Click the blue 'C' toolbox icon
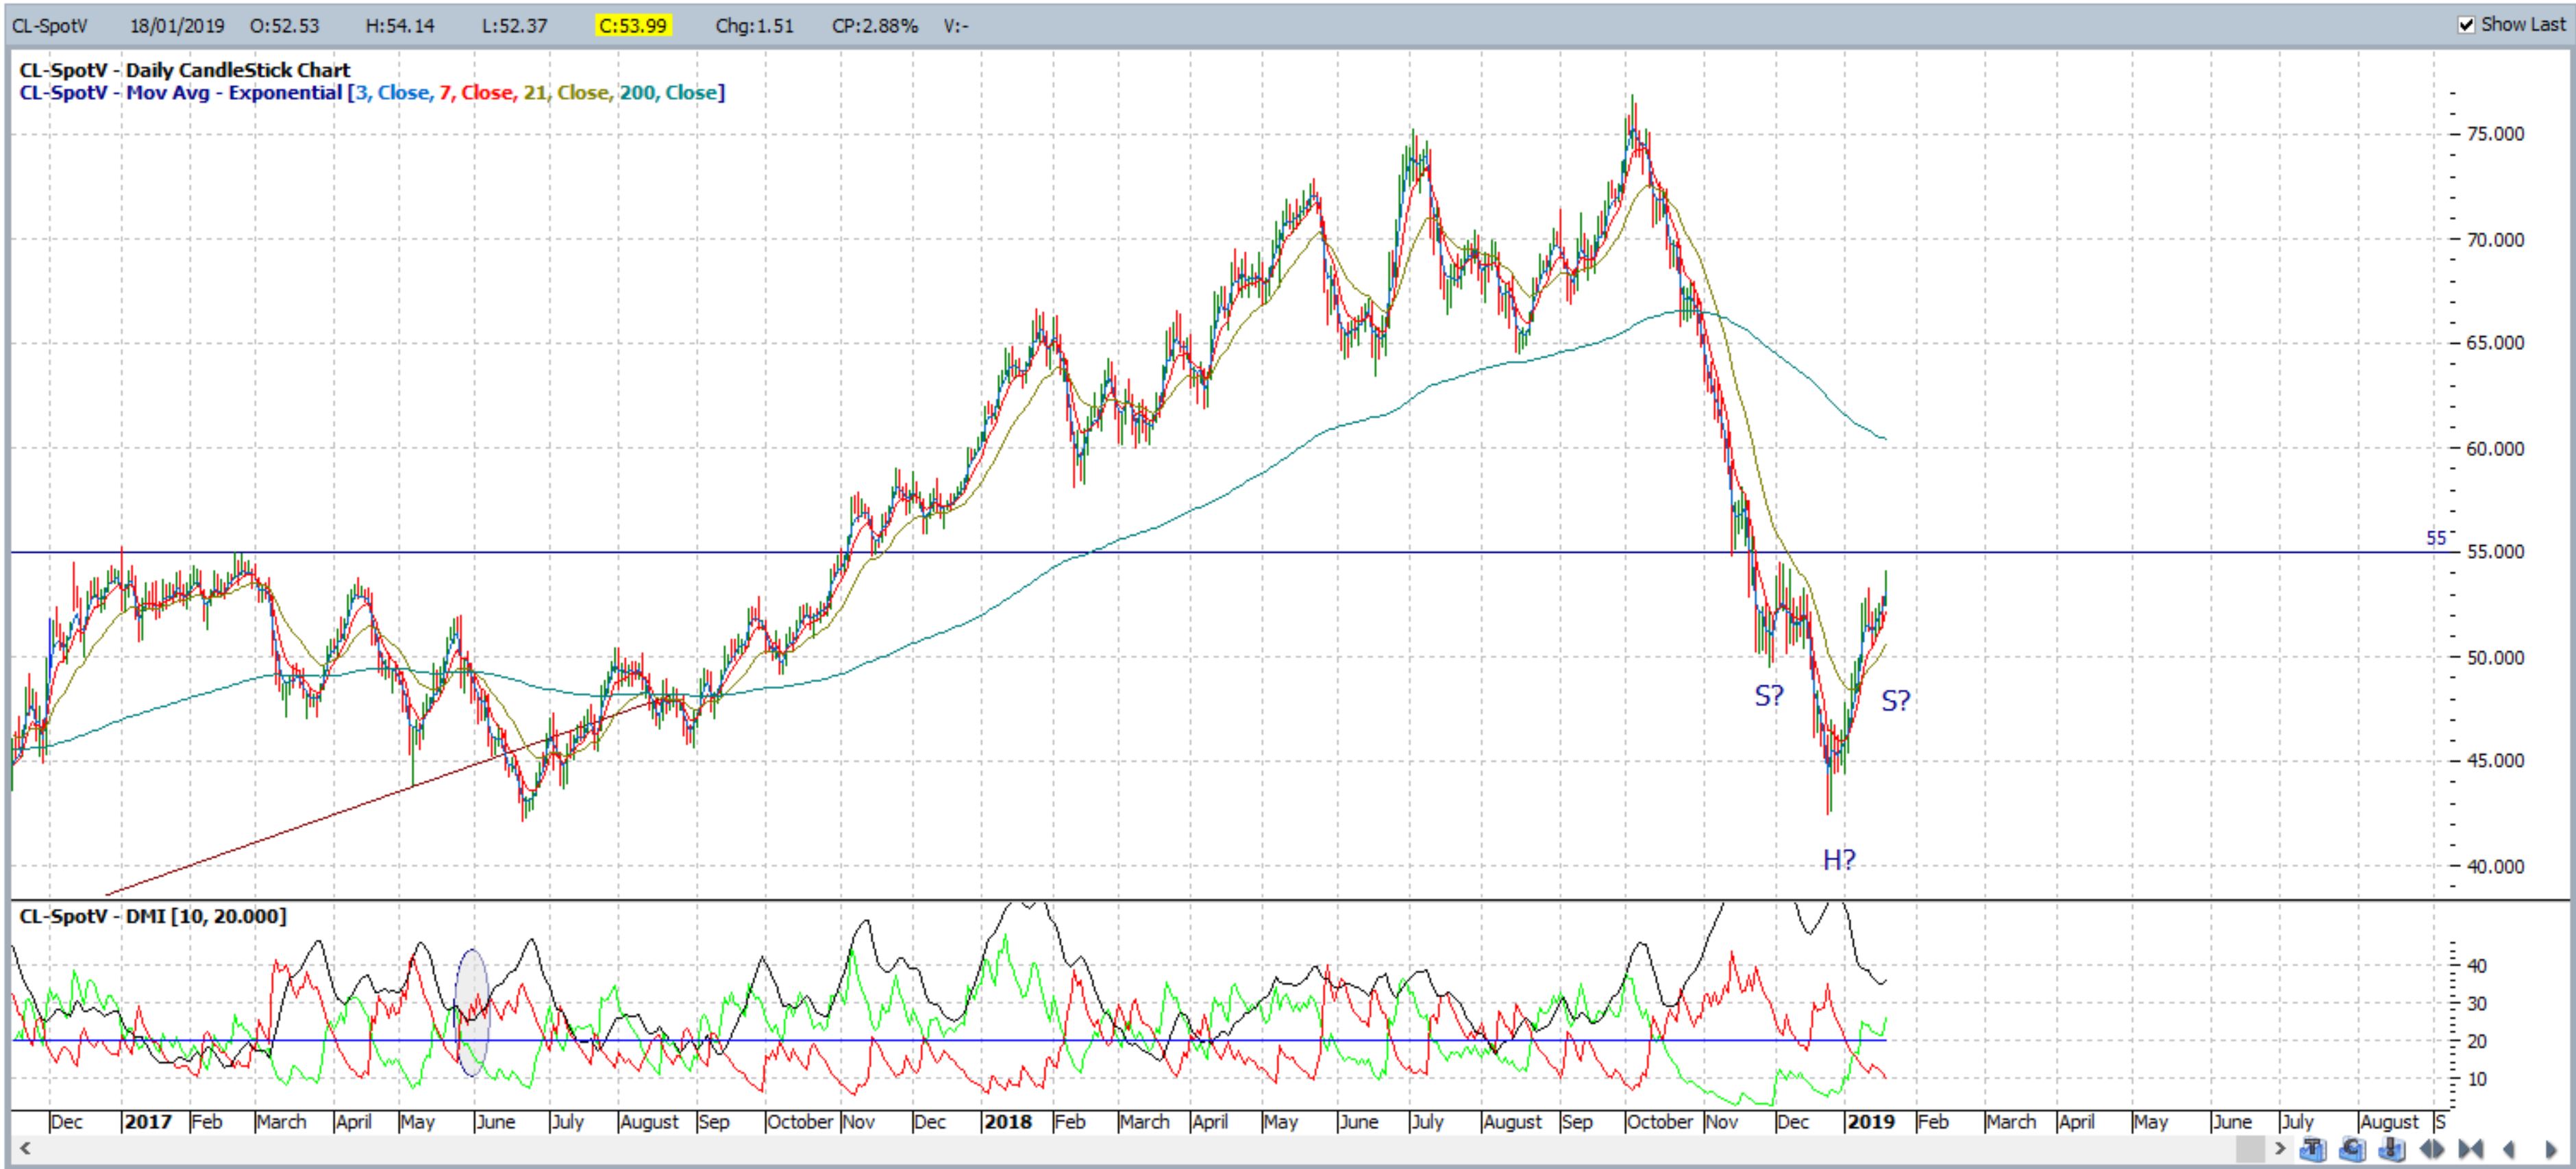 (2352, 1149)
